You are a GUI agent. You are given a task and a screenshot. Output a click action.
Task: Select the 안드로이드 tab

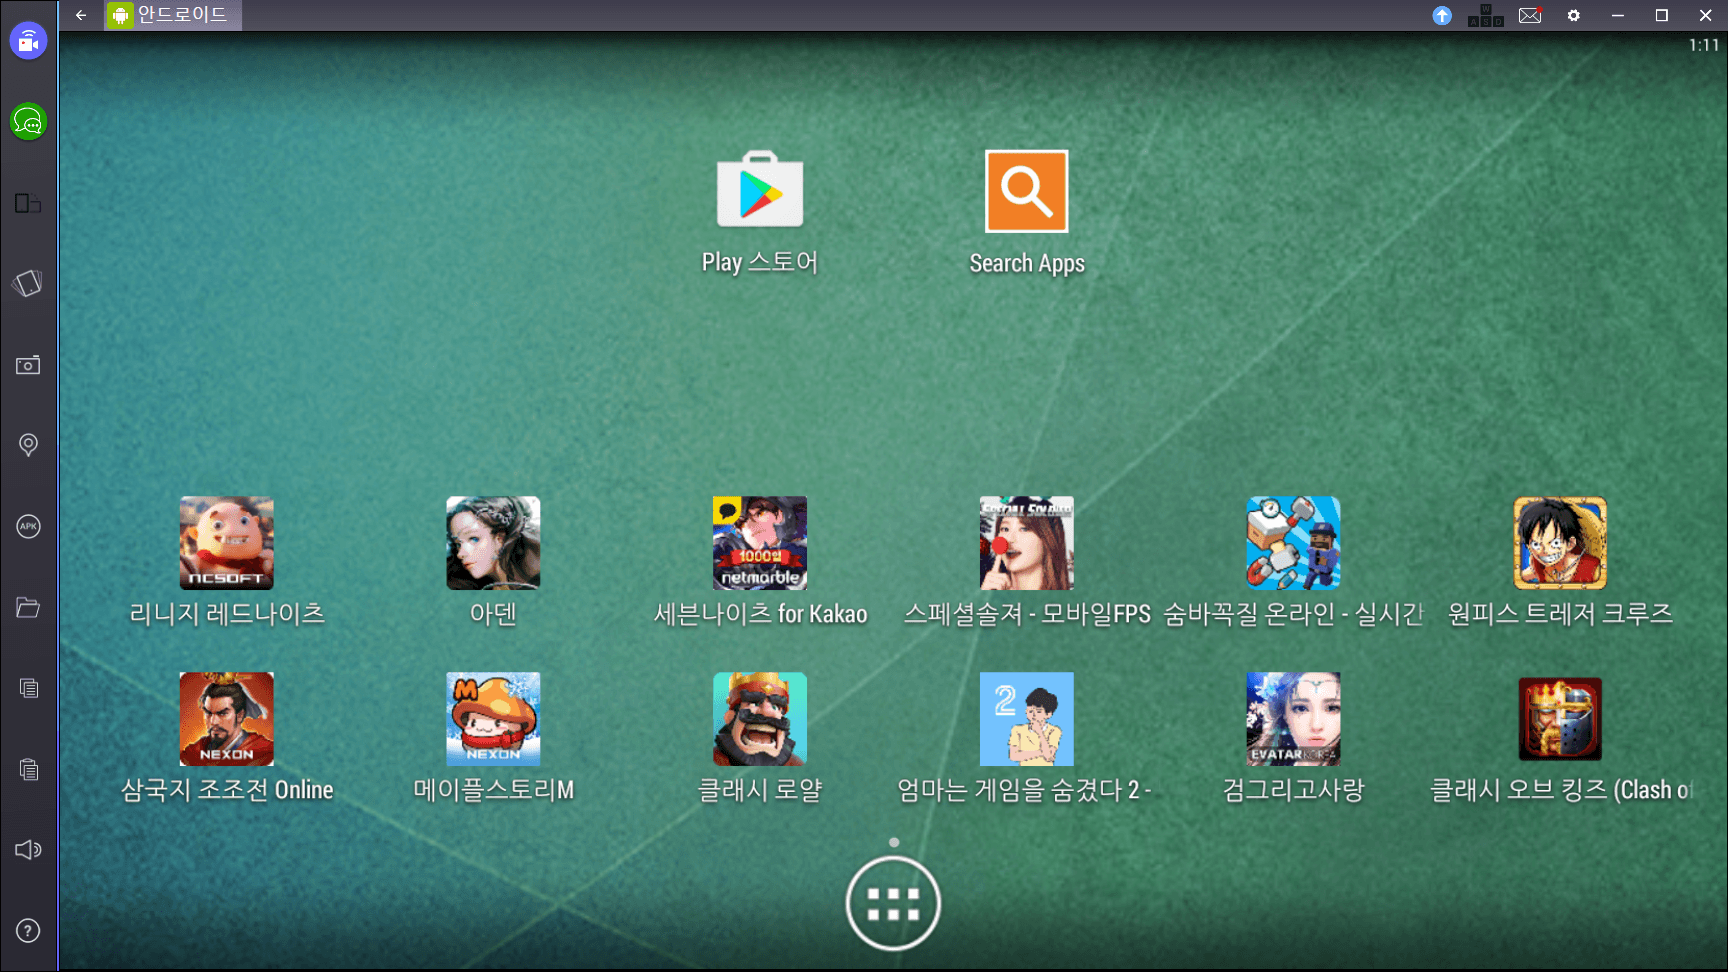(173, 15)
